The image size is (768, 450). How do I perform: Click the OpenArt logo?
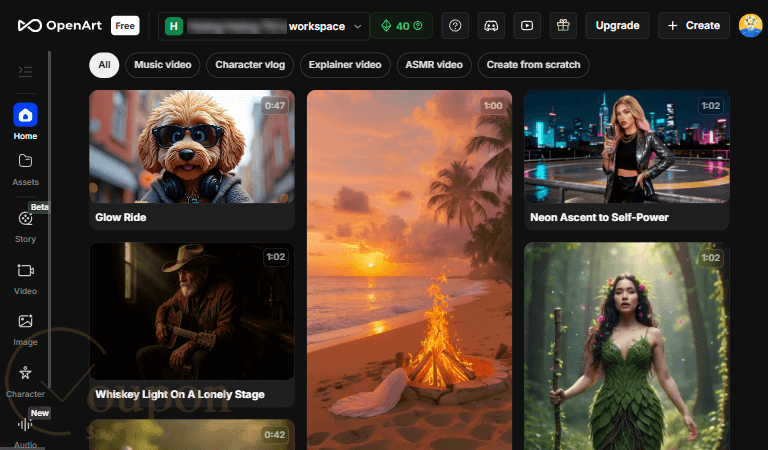[59, 25]
